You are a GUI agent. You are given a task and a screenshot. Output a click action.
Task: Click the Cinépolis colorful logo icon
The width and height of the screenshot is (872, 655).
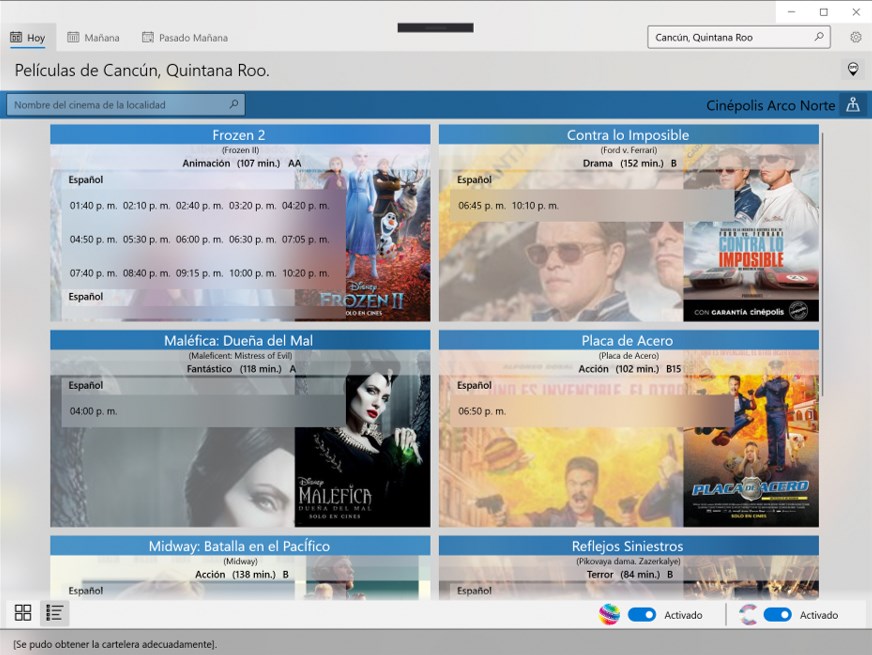coord(609,614)
